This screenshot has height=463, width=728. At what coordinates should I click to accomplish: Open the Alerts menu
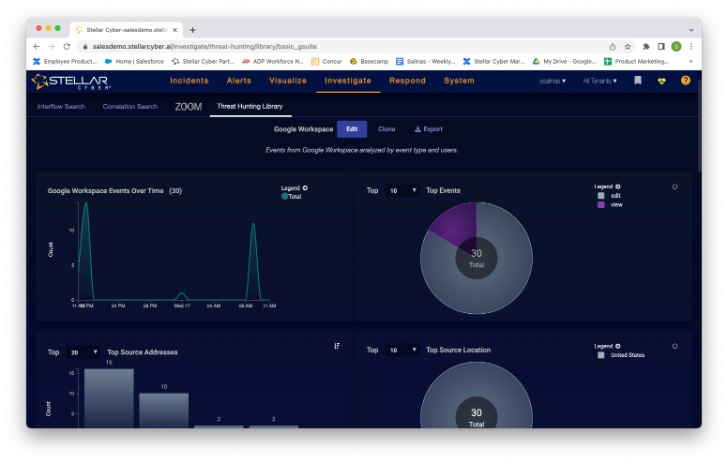(239, 81)
